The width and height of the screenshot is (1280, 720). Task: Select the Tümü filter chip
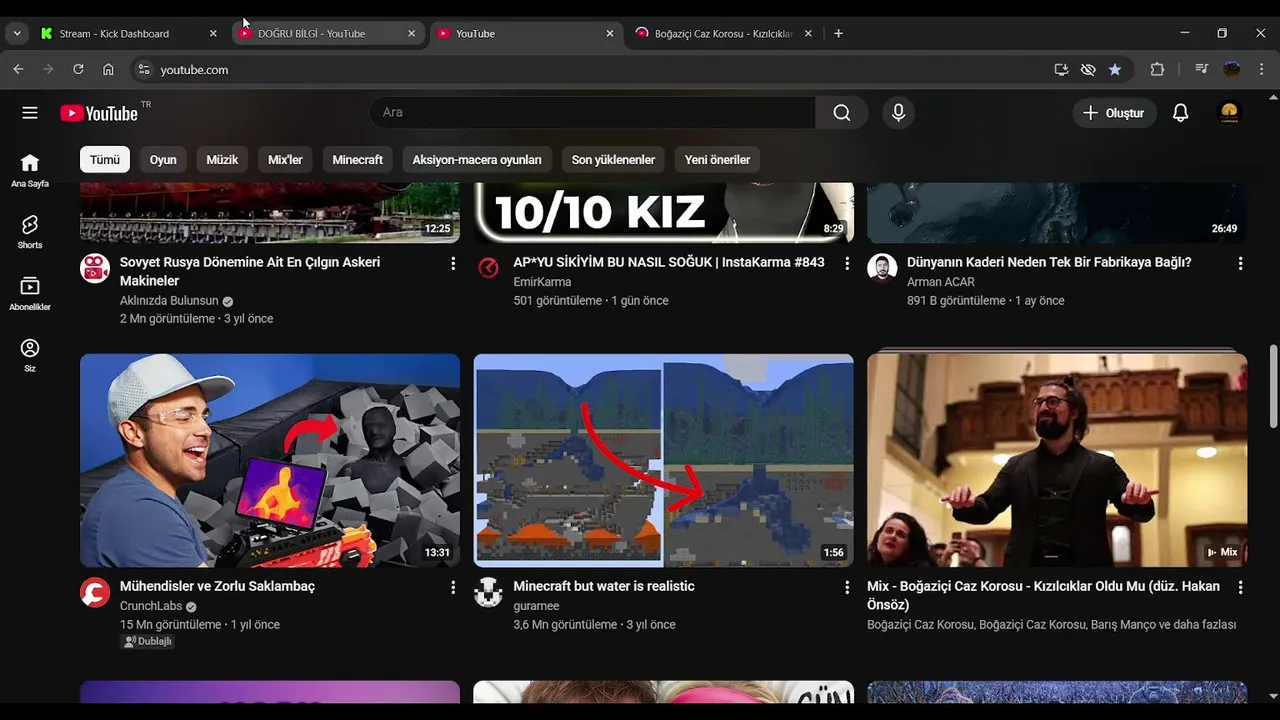click(105, 160)
